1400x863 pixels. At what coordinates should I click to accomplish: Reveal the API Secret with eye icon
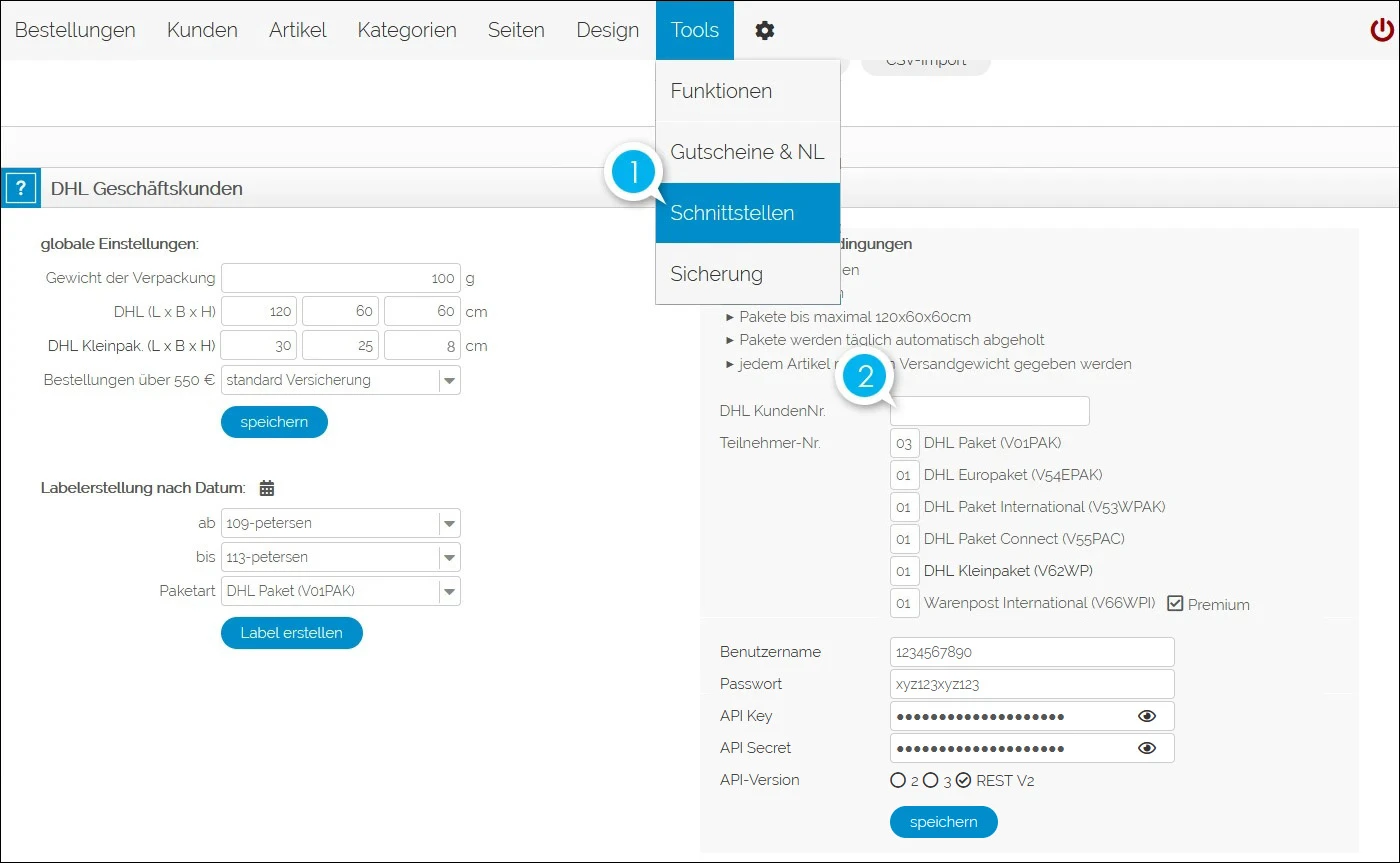pos(1147,748)
